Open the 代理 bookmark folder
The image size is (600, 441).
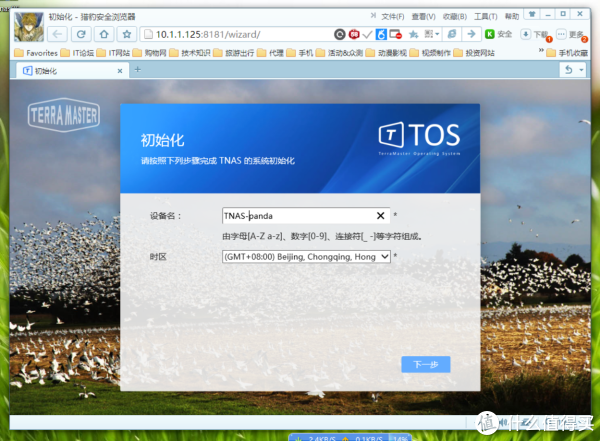point(271,53)
